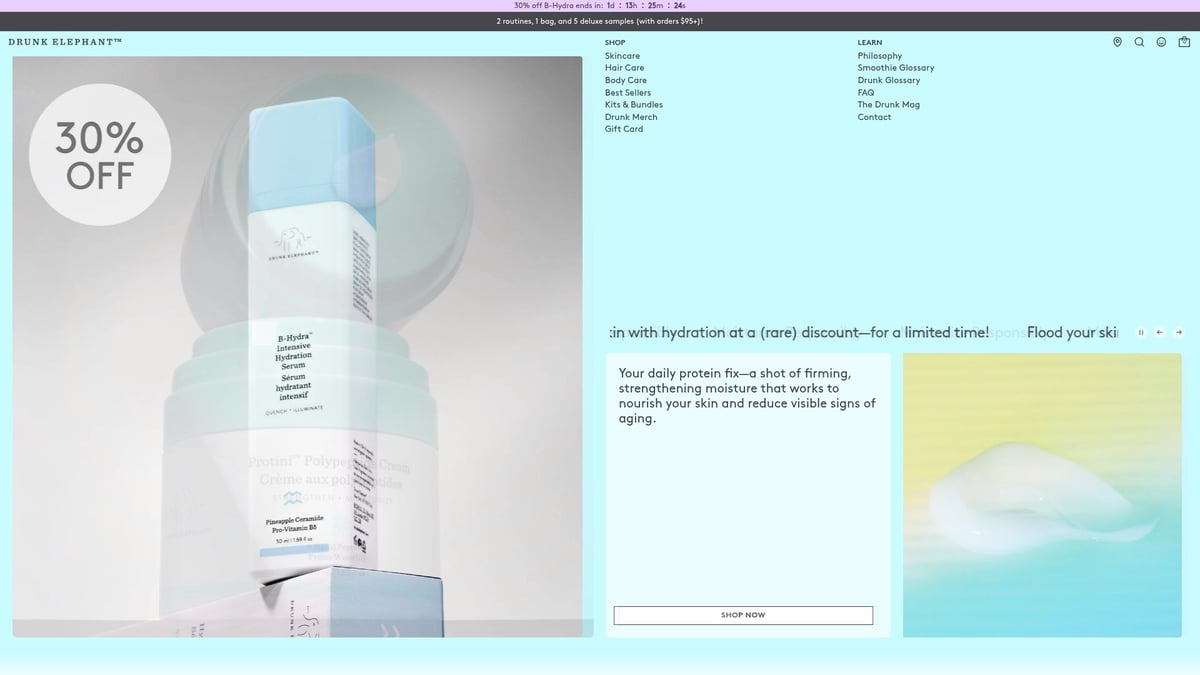Read the Philosophy page
Viewport: 1200px width, 675px height.
pyautogui.click(x=879, y=56)
